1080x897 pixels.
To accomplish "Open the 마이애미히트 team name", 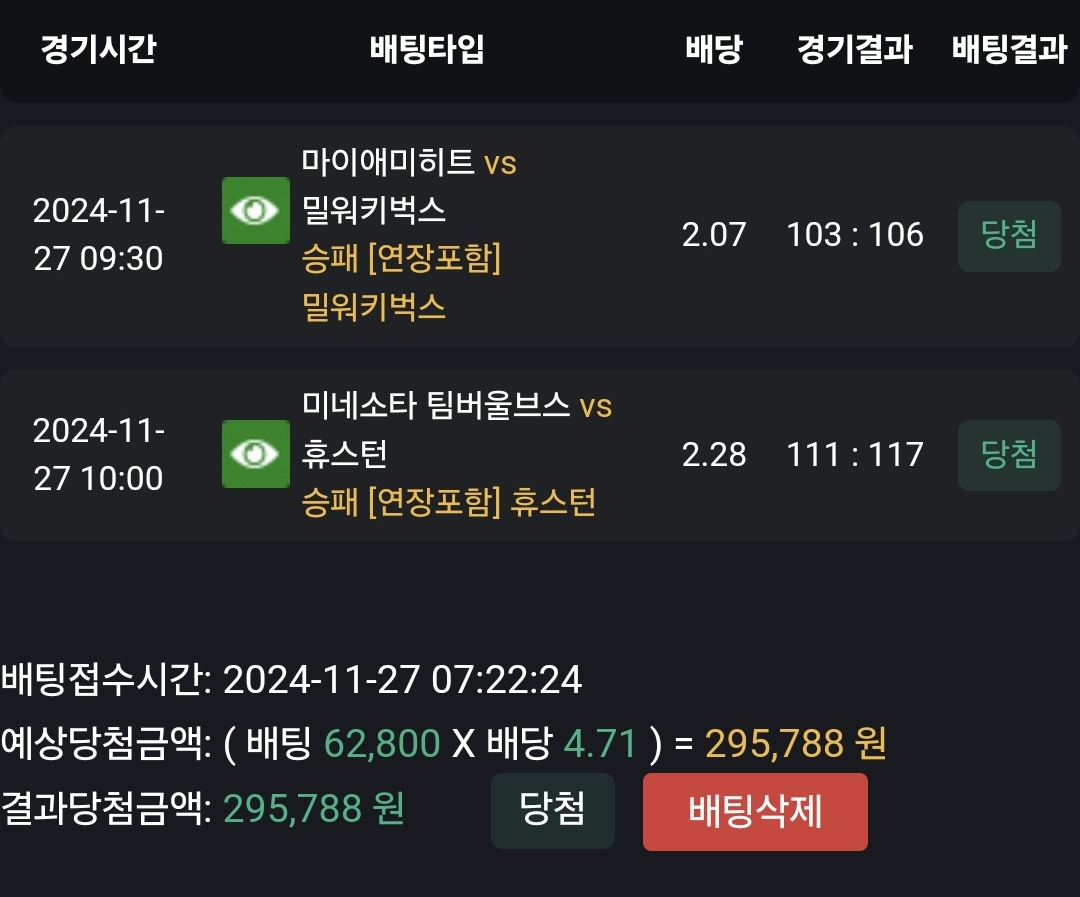I will (x=388, y=162).
